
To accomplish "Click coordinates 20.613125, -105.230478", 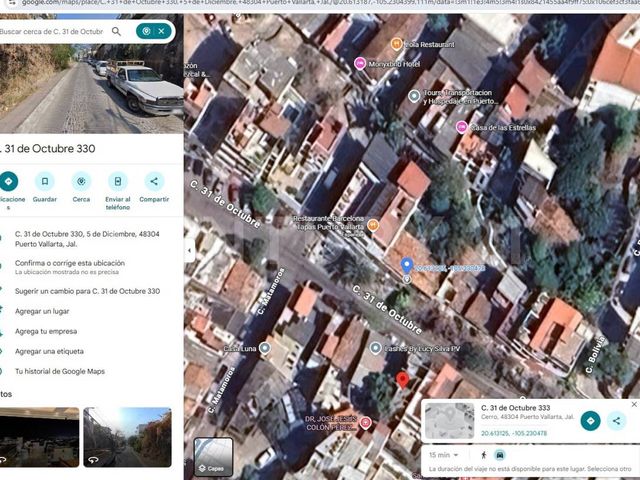I will click(513, 433).
